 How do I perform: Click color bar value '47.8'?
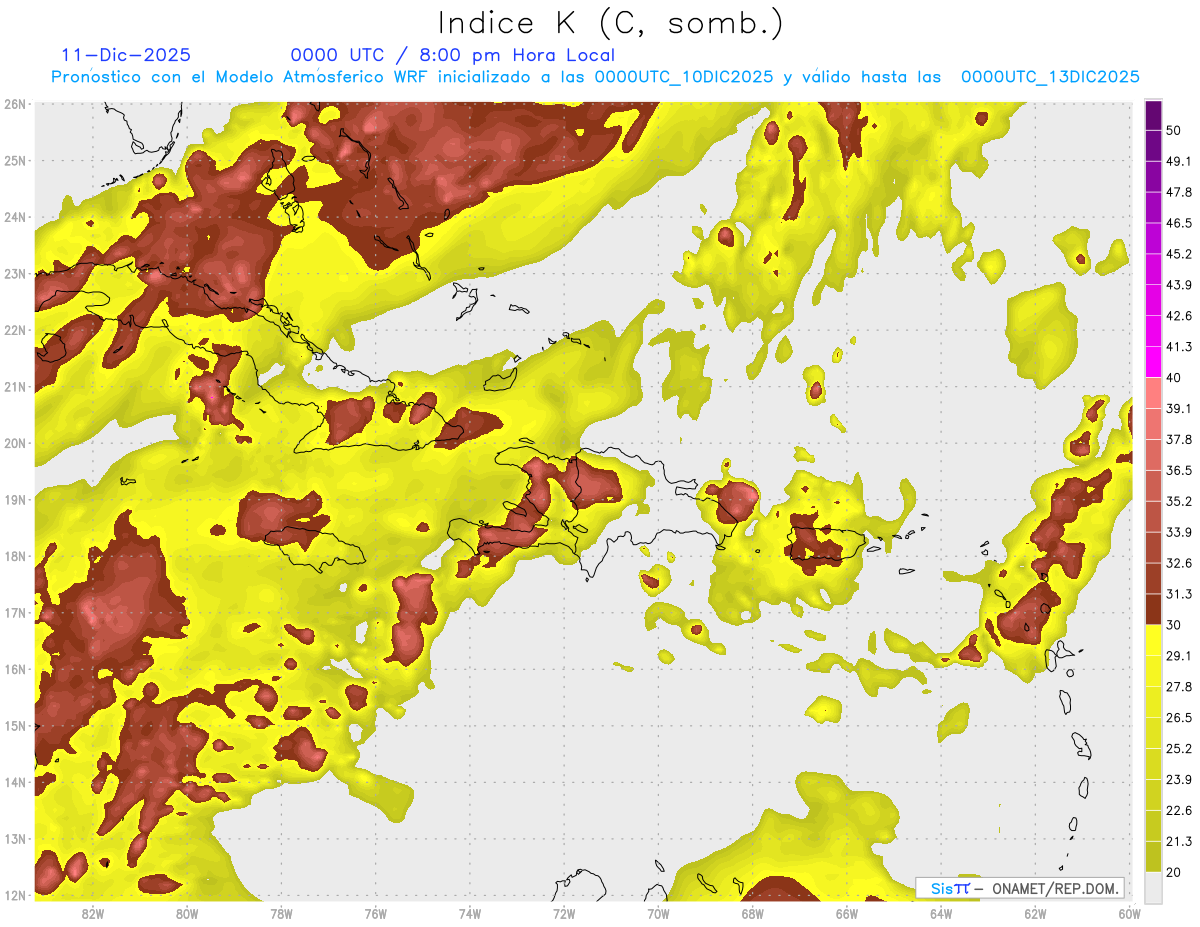(x=1178, y=192)
